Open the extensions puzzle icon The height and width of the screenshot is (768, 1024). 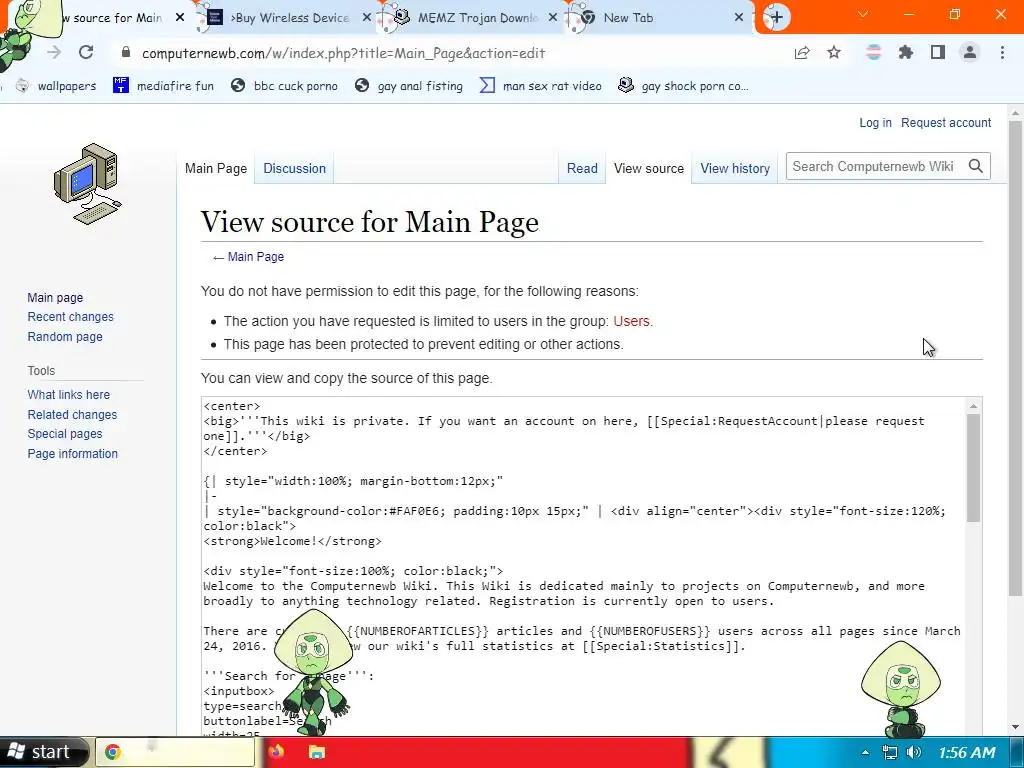(x=906, y=52)
